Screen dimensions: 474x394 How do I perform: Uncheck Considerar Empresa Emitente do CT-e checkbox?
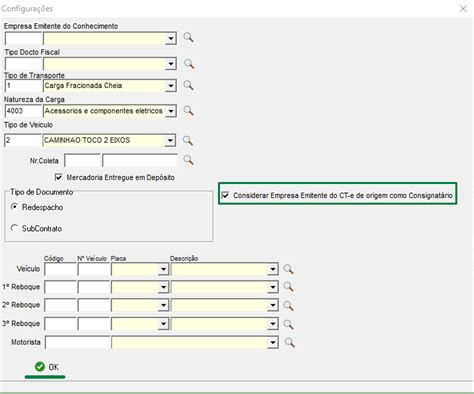tap(226, 195)
